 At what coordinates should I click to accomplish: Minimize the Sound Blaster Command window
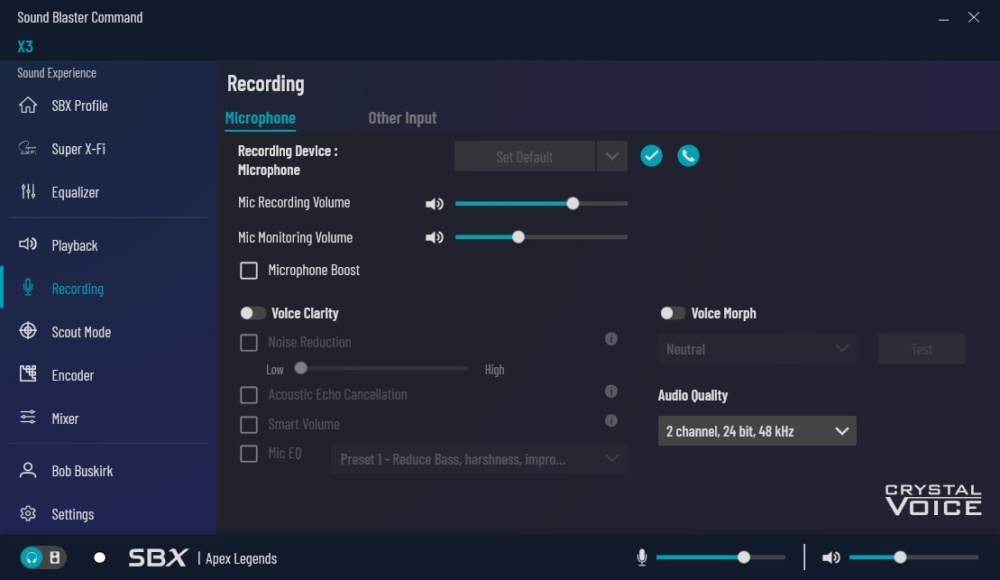click(943, 18)
